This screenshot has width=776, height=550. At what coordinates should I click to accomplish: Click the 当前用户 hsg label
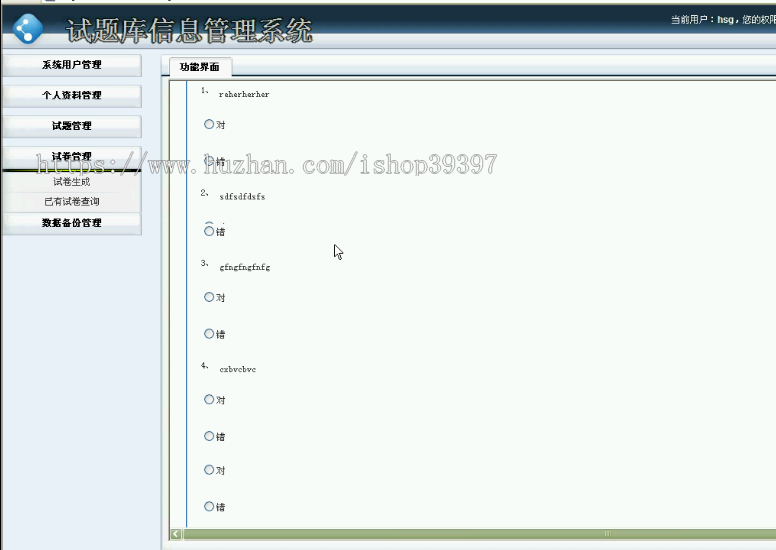(x=702, y=20)
